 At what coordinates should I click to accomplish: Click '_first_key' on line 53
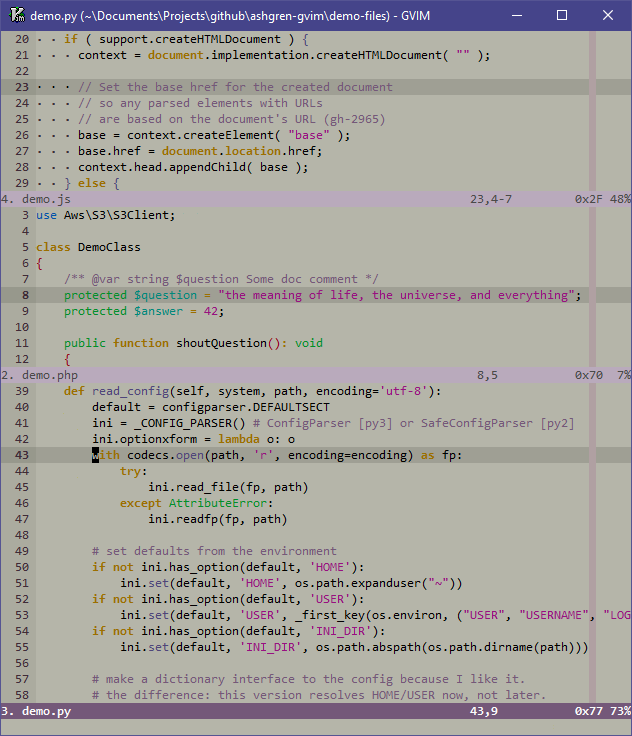330,615
